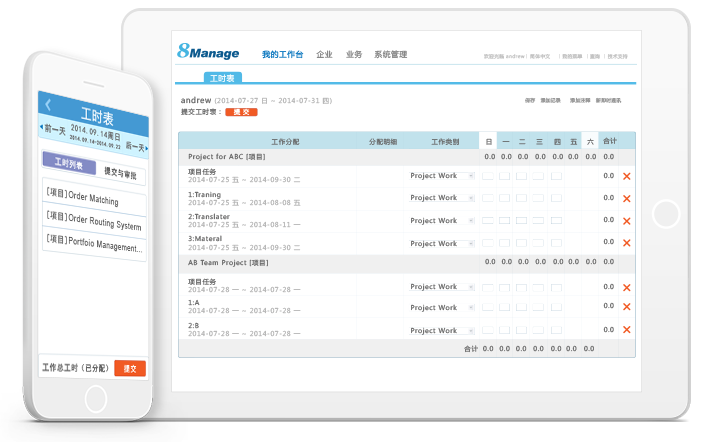704x442 pixels.
Task: Tap the back arrow on phone 工时表 header
Action: pyautogui.click(x=48, y=105)
